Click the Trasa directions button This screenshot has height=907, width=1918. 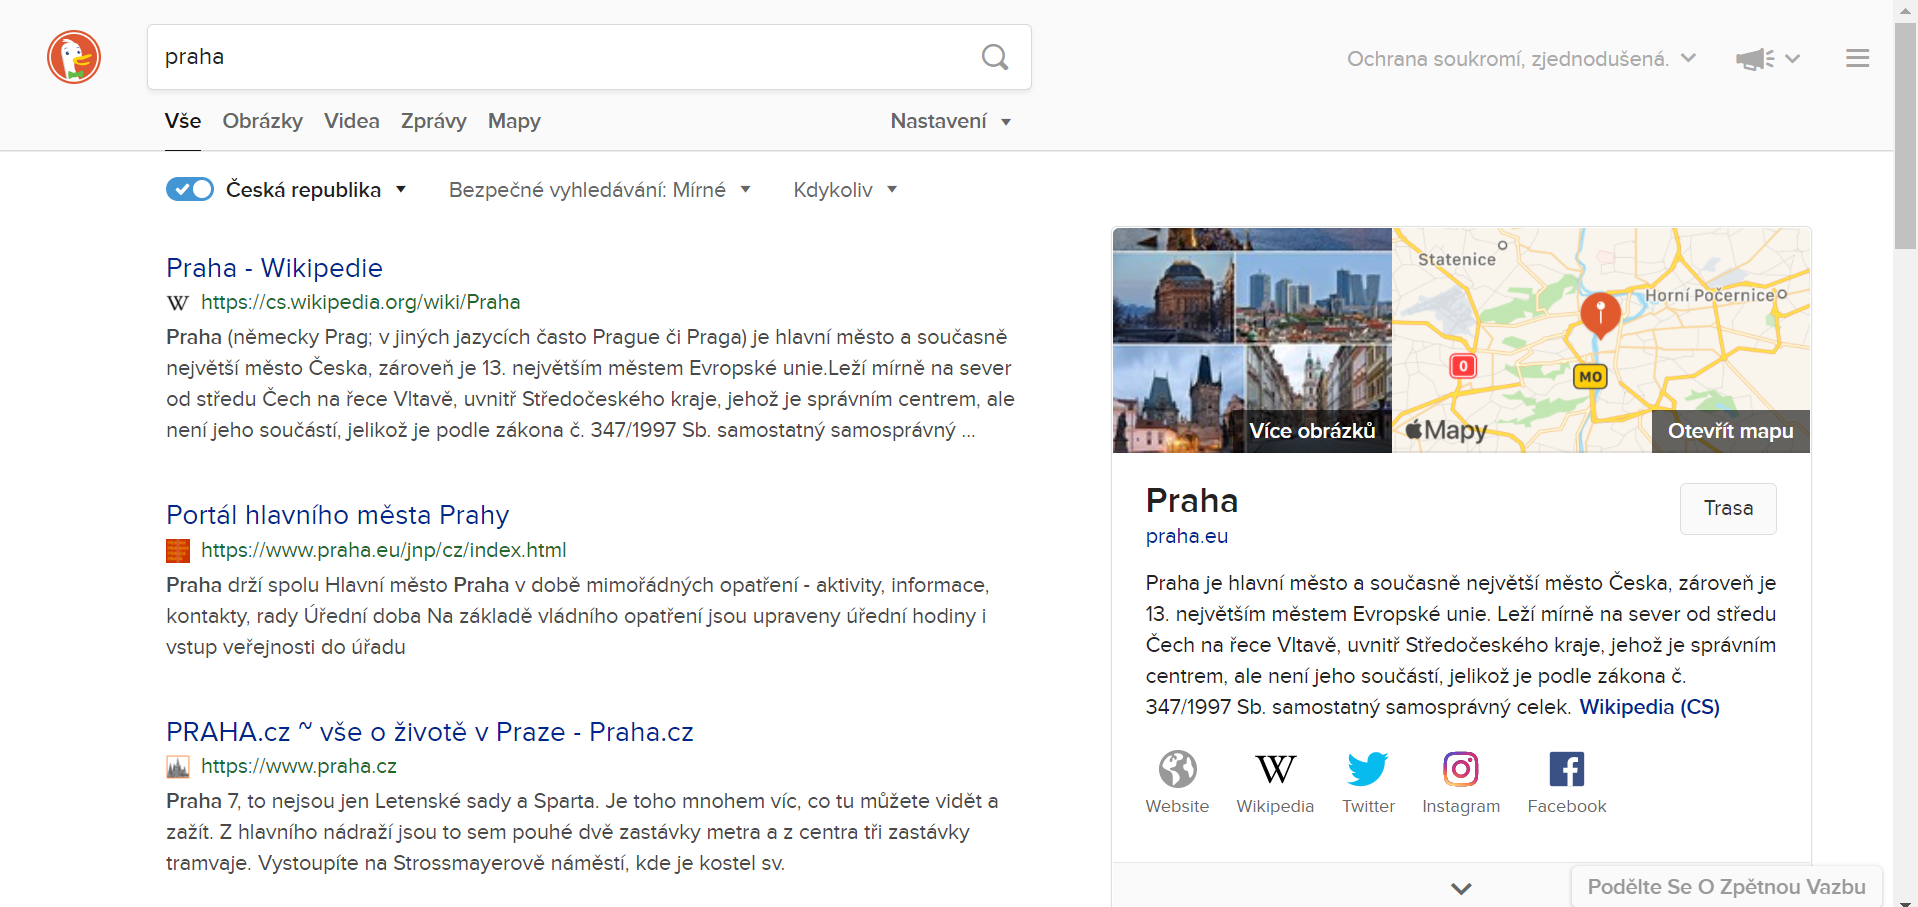point(1728,508)
